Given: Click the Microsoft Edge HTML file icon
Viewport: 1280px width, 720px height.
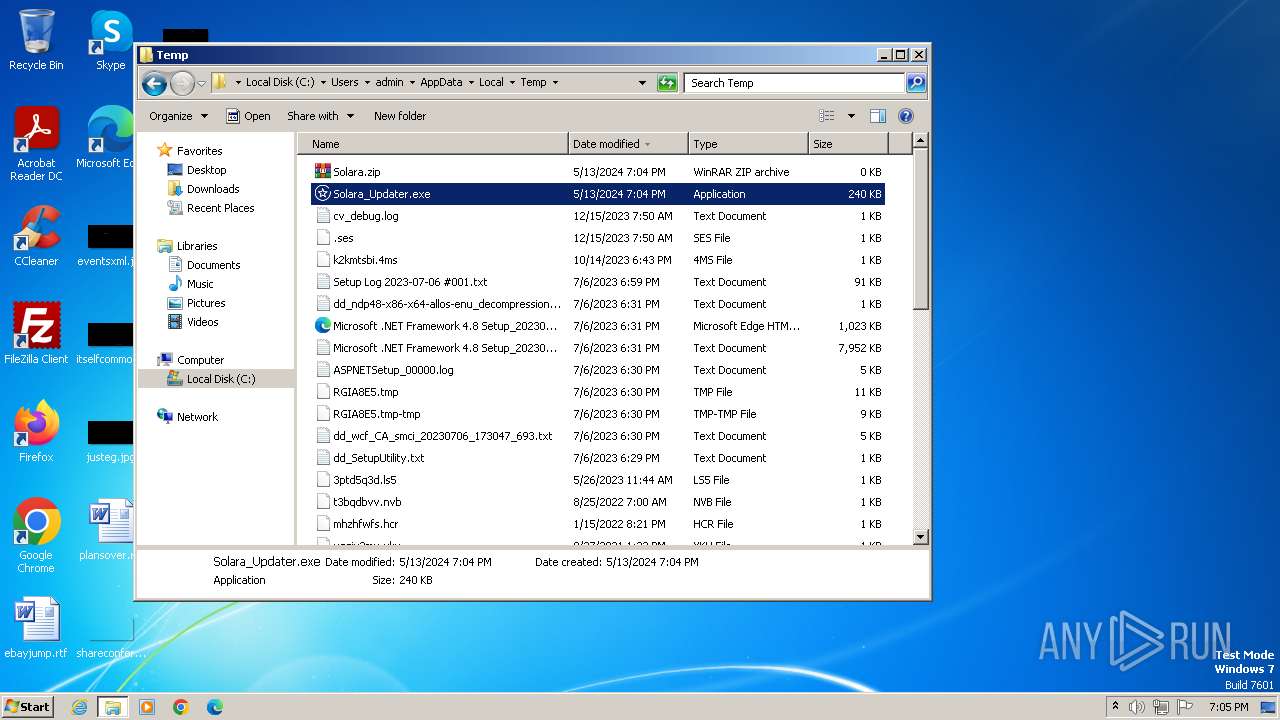Looking at the screenshot, I should tap(322, 326).
